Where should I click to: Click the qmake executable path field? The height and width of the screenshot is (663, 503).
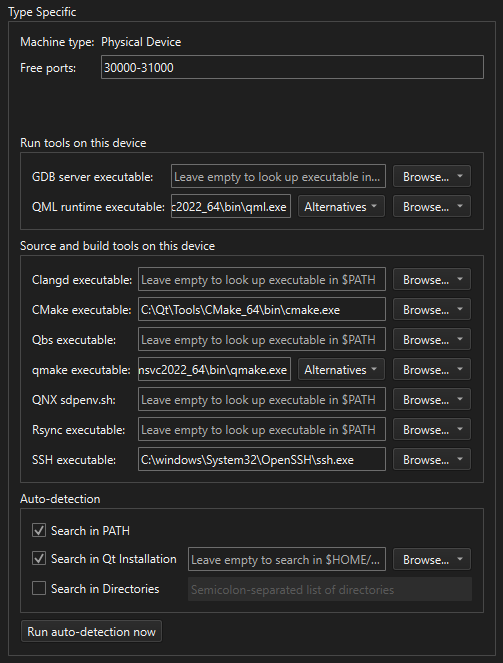pos(214,370)
